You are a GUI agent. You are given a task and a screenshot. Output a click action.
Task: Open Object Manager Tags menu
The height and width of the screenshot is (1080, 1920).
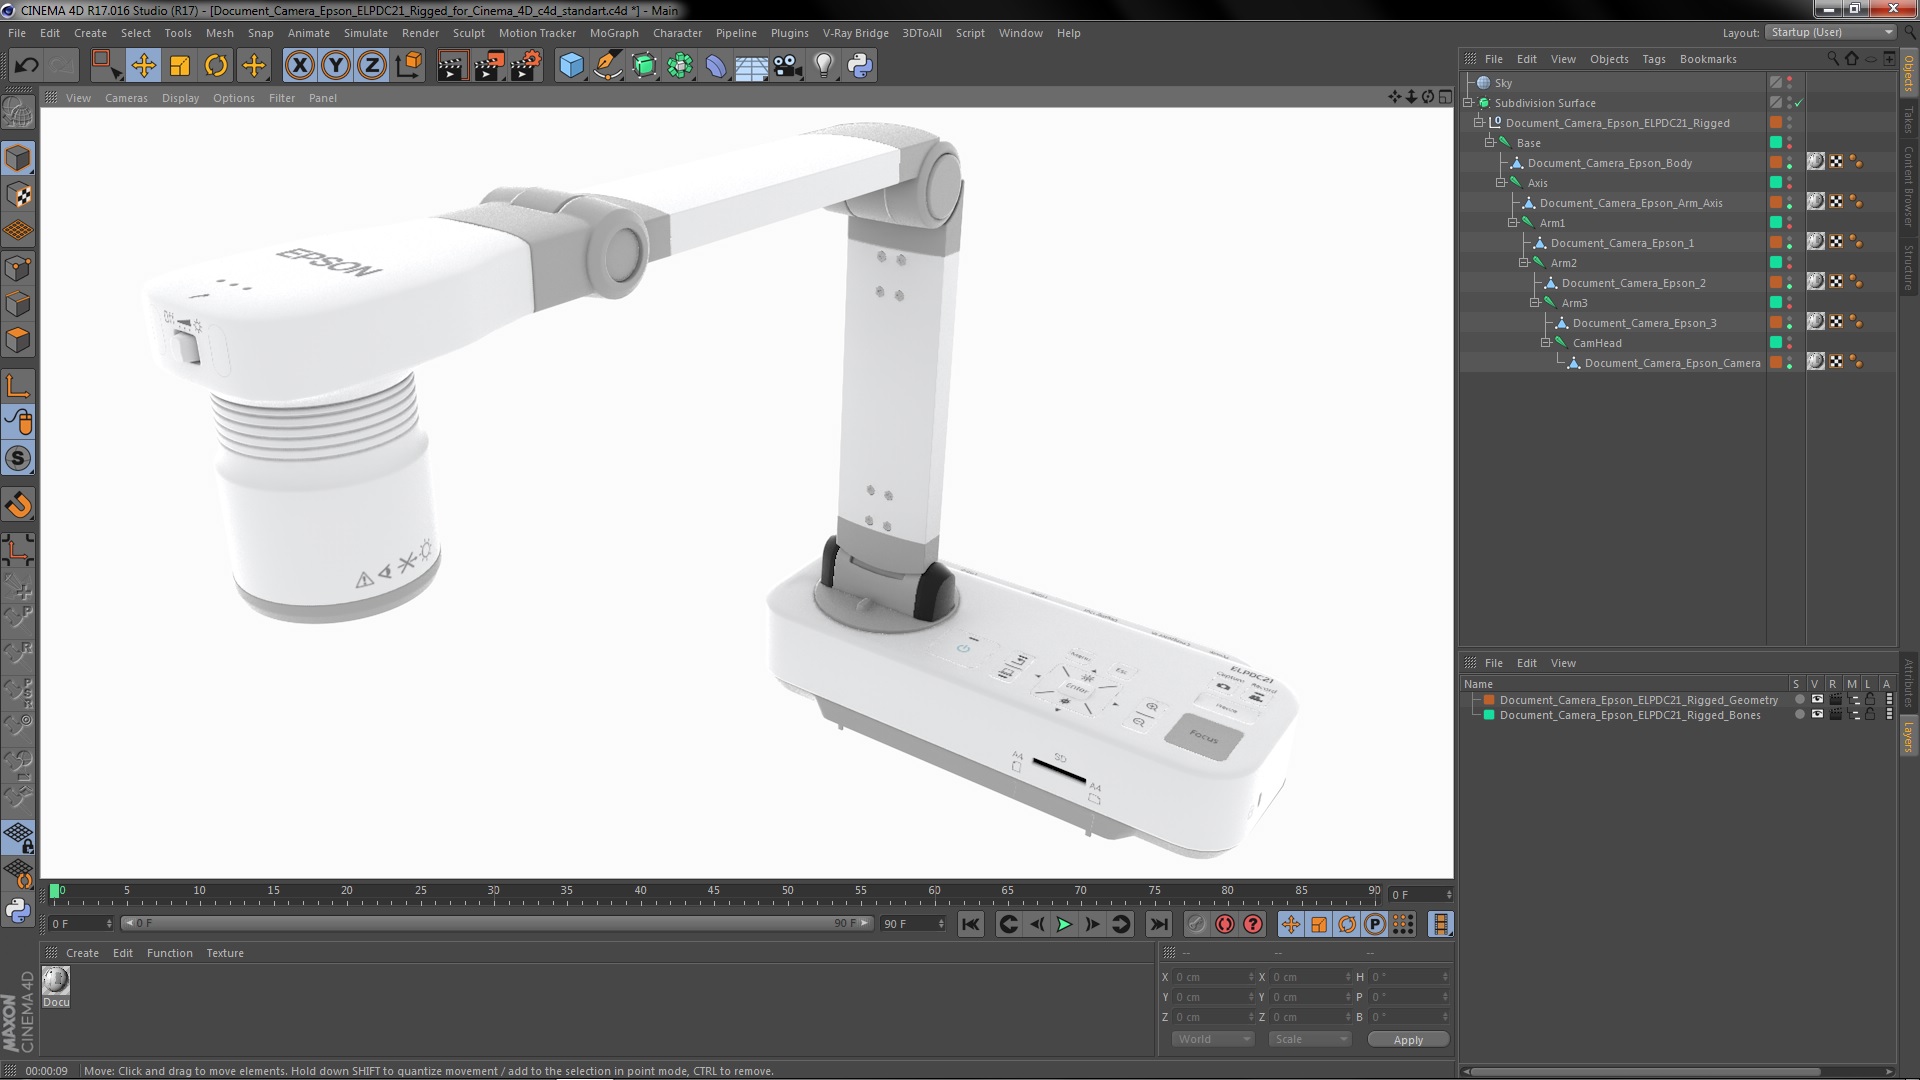1654,59
